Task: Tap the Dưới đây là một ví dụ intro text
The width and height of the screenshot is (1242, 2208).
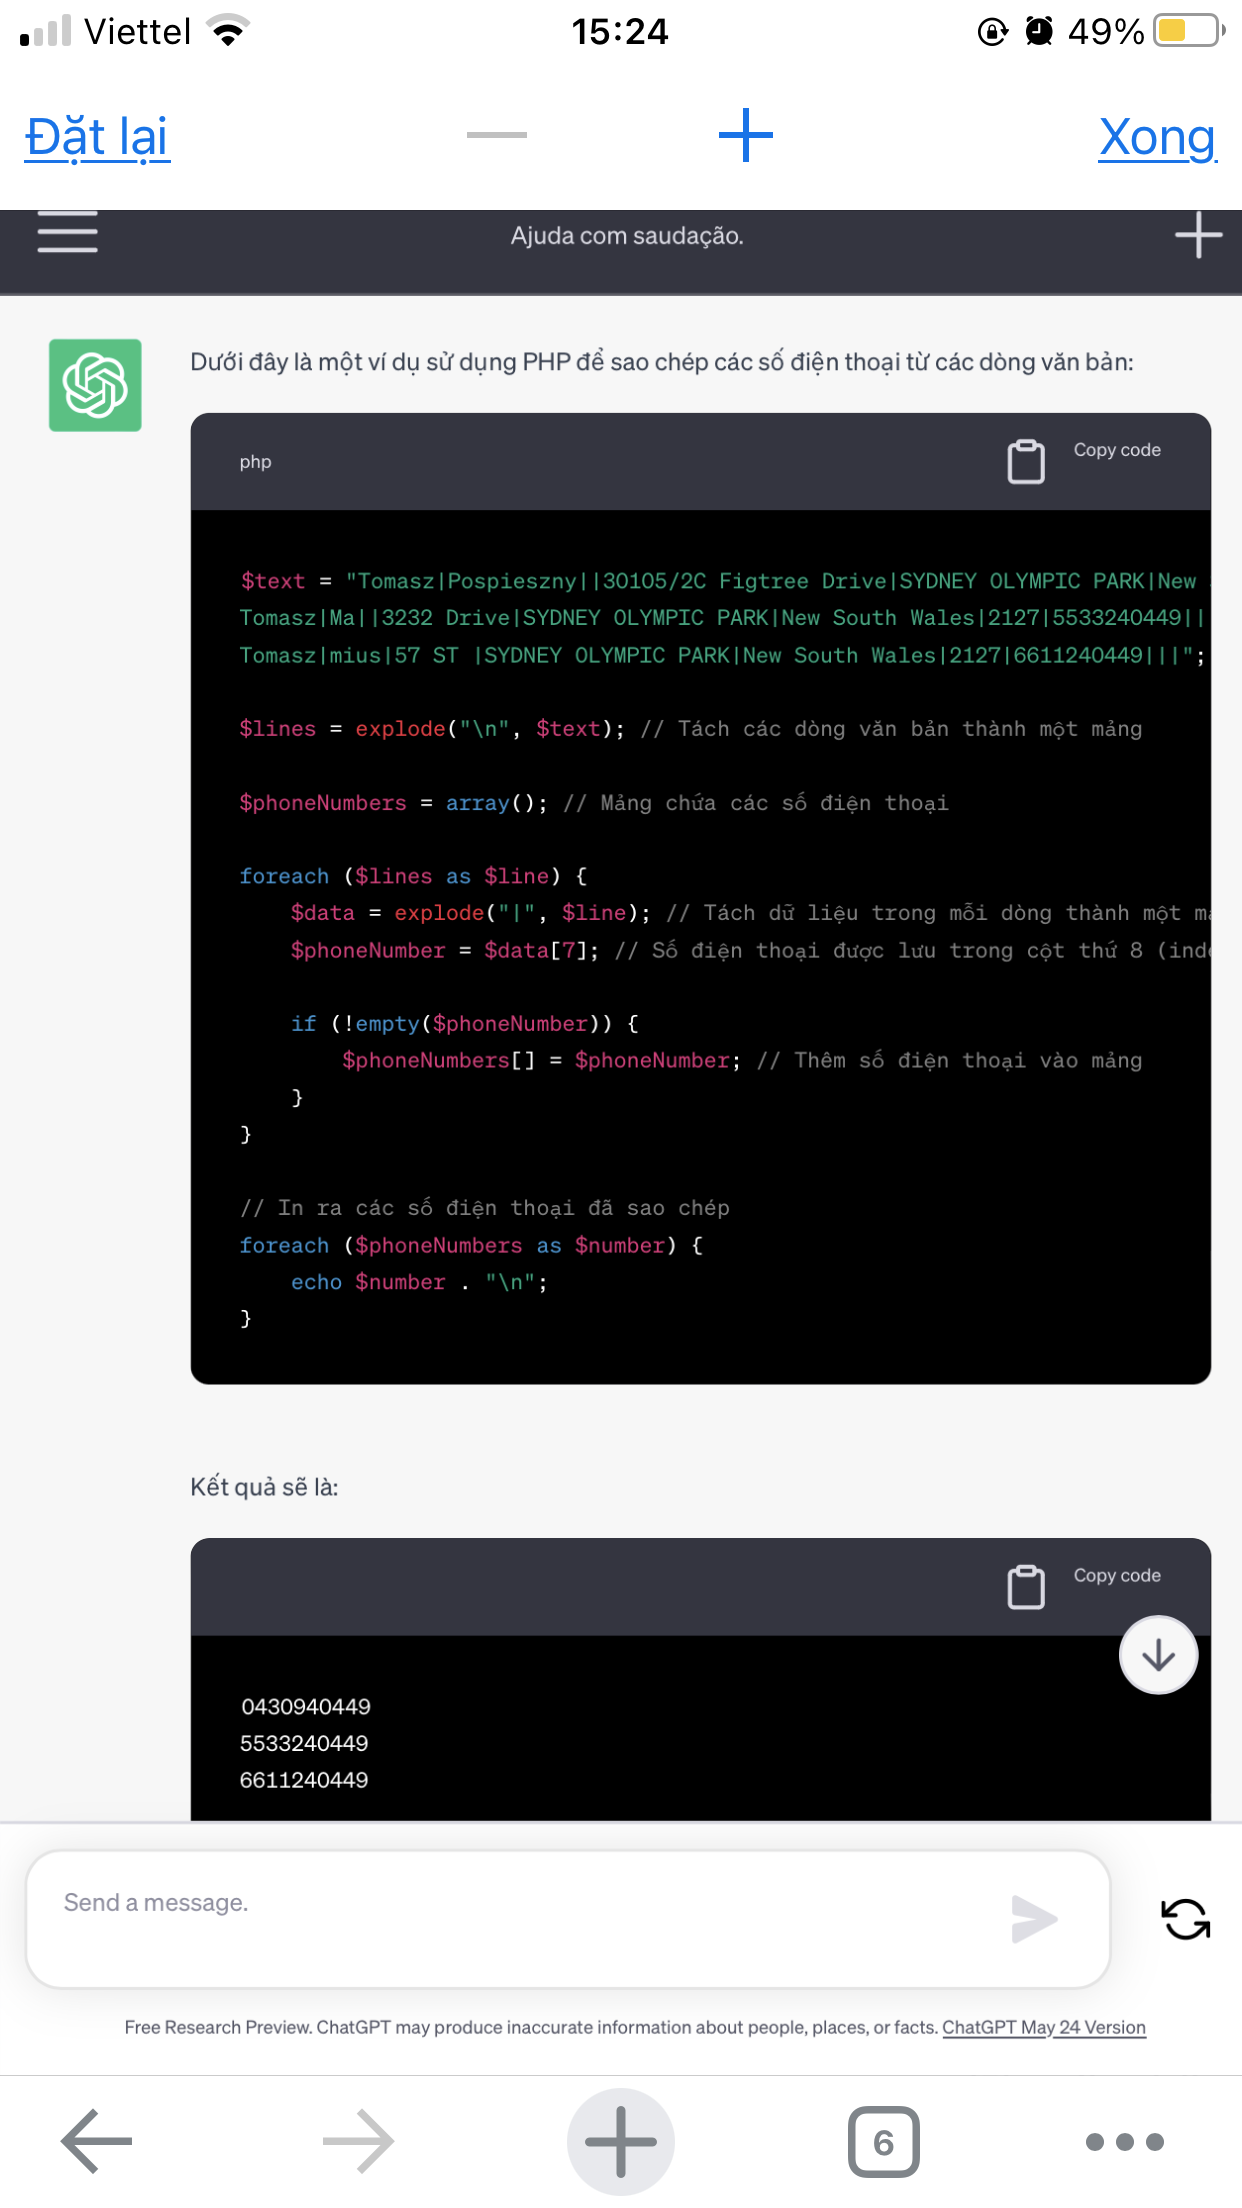Action: click(662, 362)
